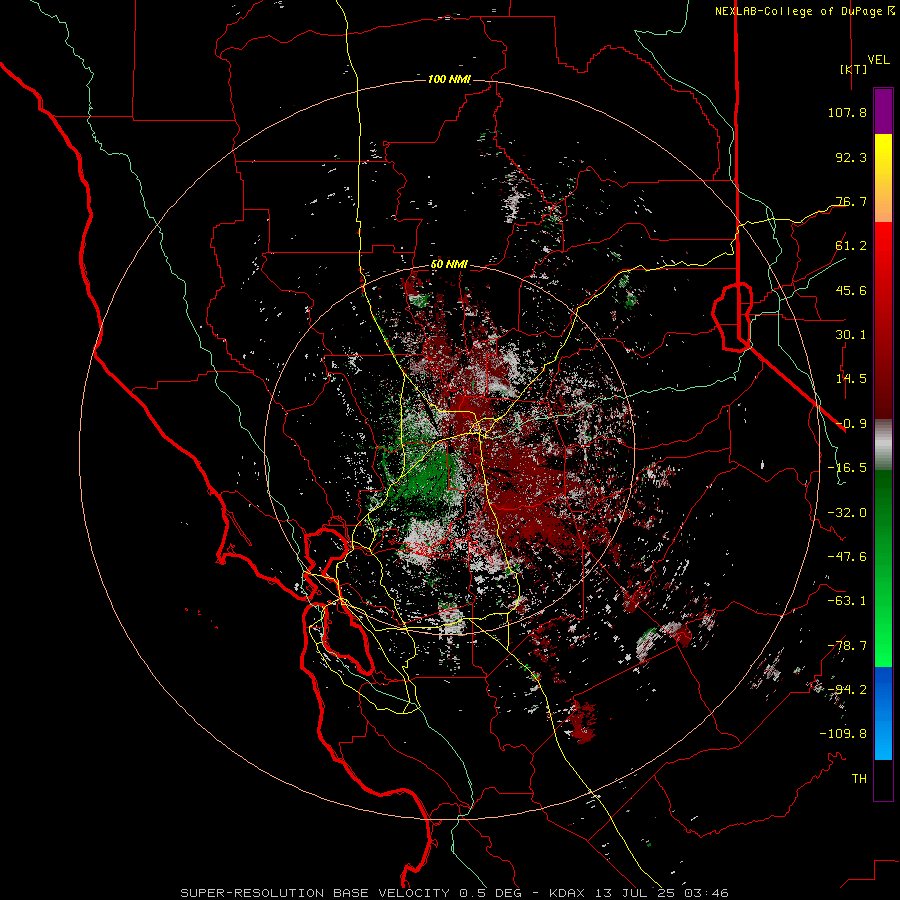Click the TH label on the legend
Screen dimensions: 900x900
point(859,779)
